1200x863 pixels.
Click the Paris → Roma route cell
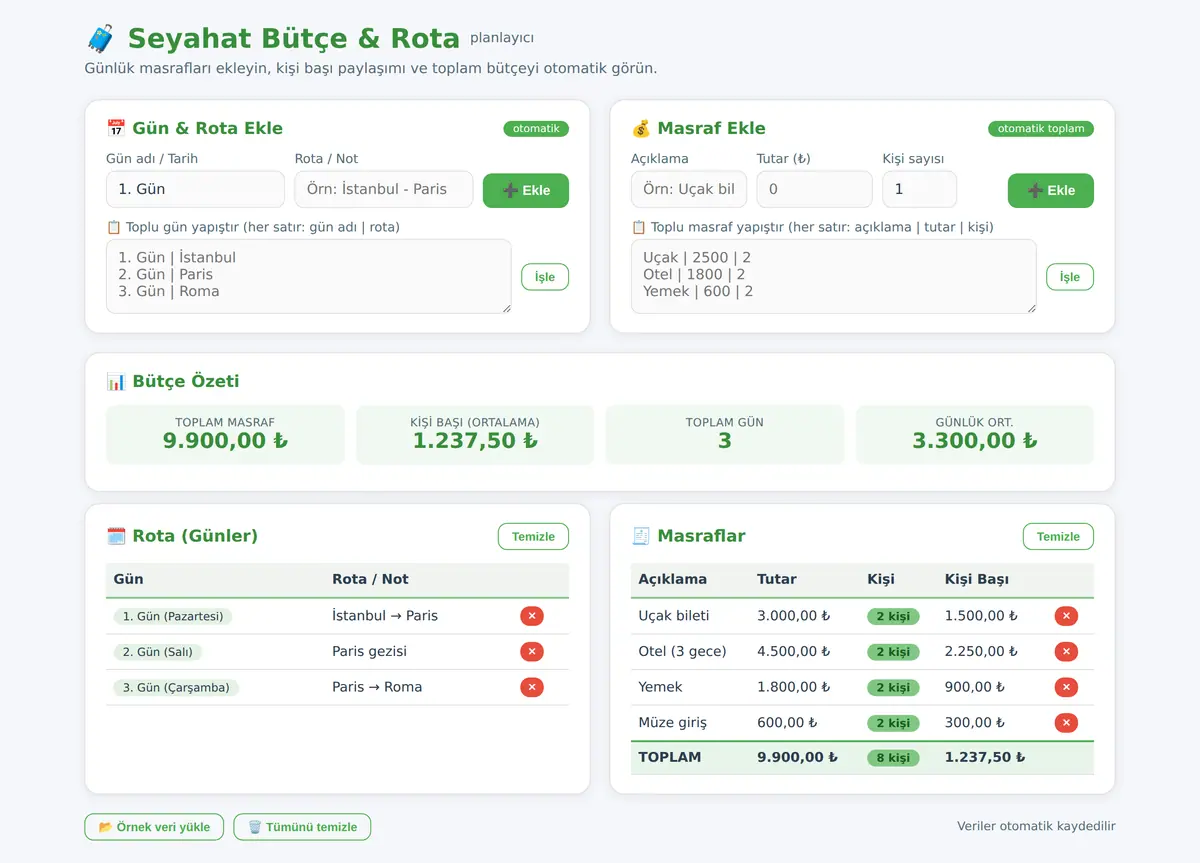pos(377,687)
